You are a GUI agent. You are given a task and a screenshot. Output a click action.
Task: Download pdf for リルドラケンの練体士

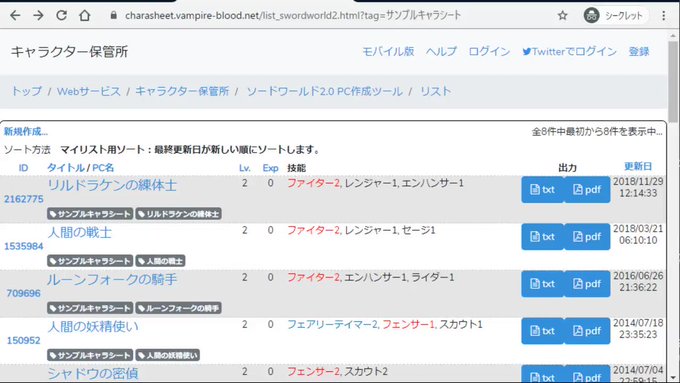(587, 190)
